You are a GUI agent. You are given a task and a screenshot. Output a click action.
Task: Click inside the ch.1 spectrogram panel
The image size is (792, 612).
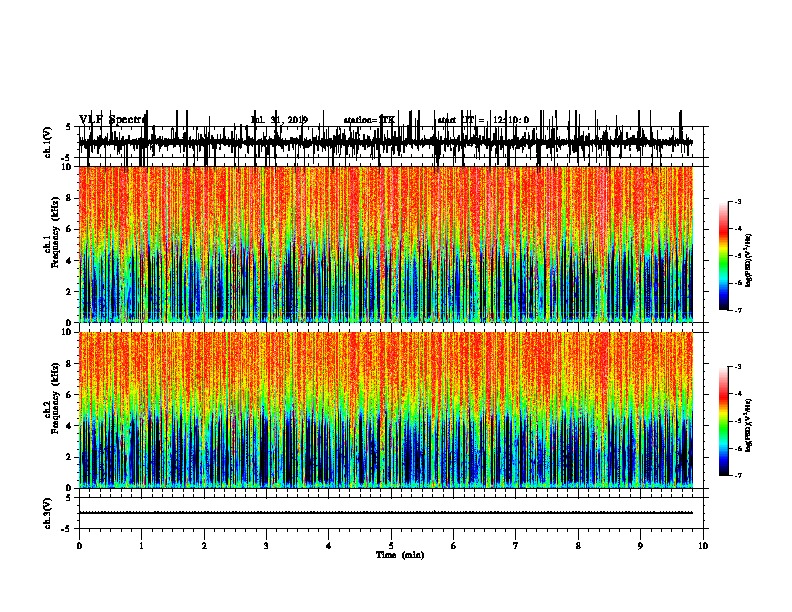click(x=386, y=244)
